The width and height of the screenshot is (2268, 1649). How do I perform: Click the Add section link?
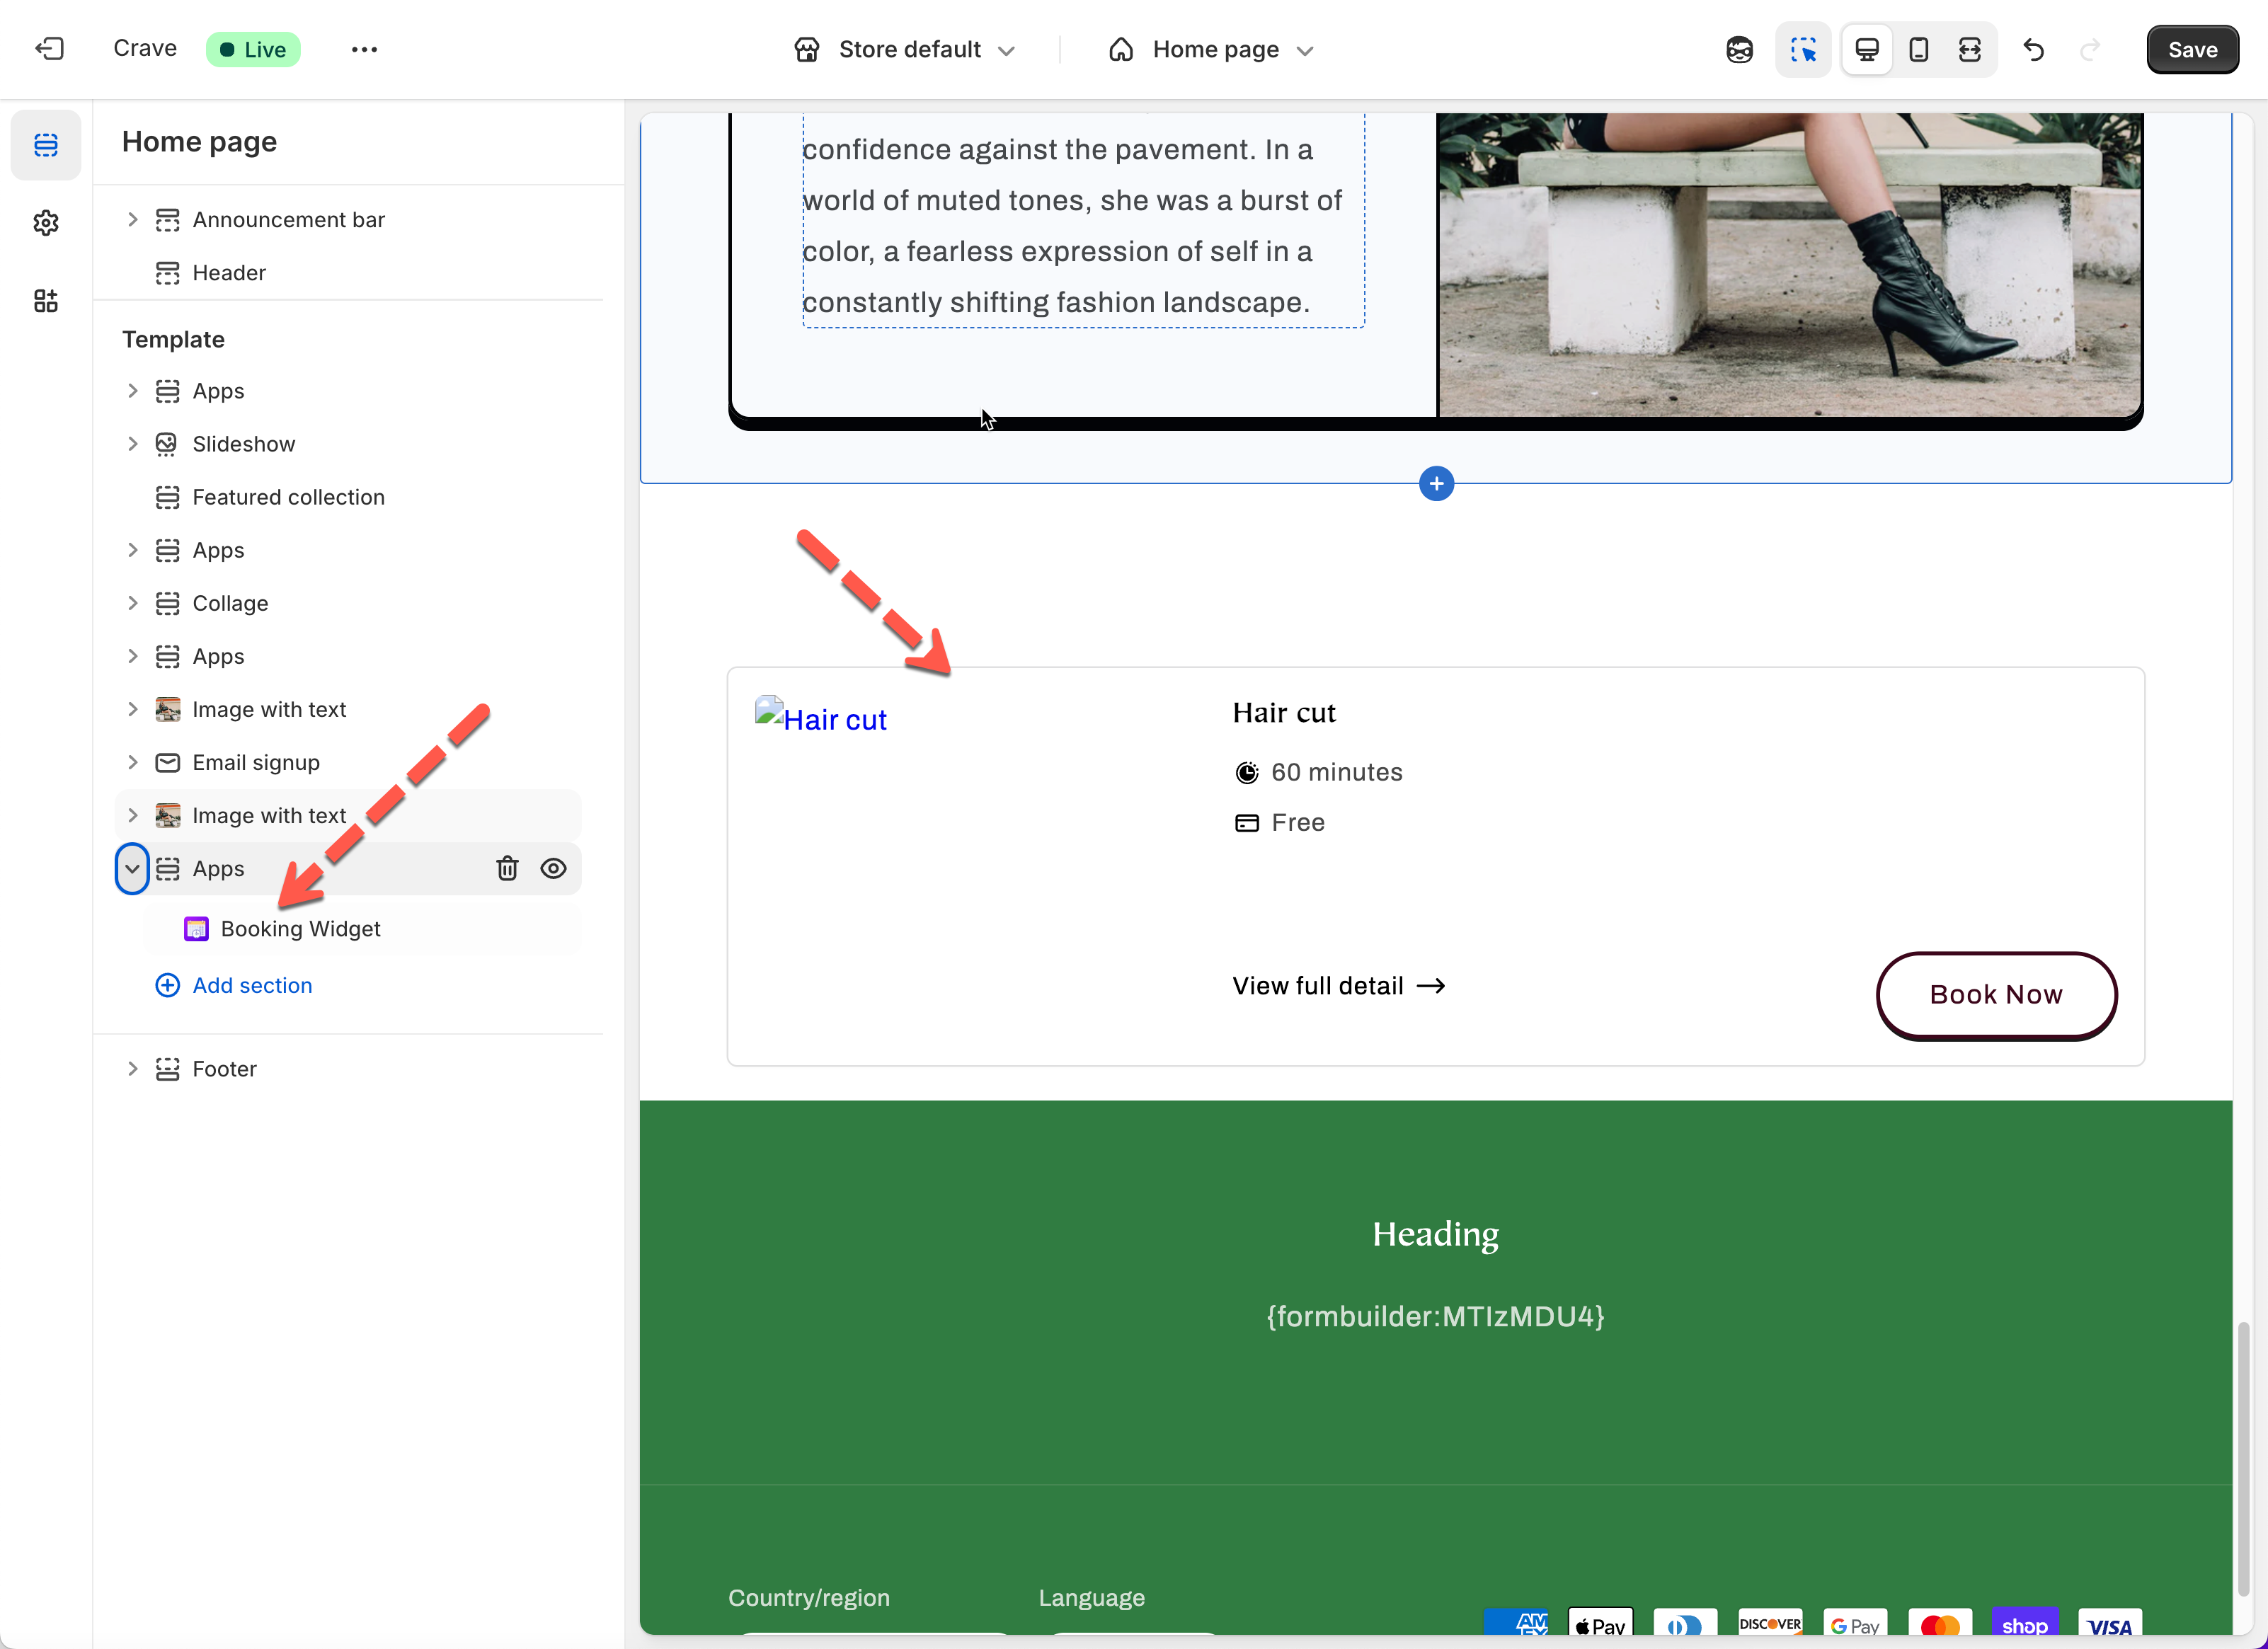point(251,985)
